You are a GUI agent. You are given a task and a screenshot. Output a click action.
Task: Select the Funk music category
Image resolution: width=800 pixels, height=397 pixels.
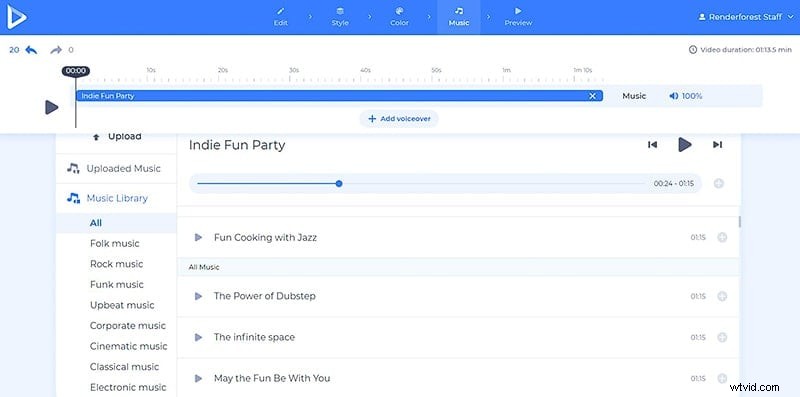tap(116, 284)
